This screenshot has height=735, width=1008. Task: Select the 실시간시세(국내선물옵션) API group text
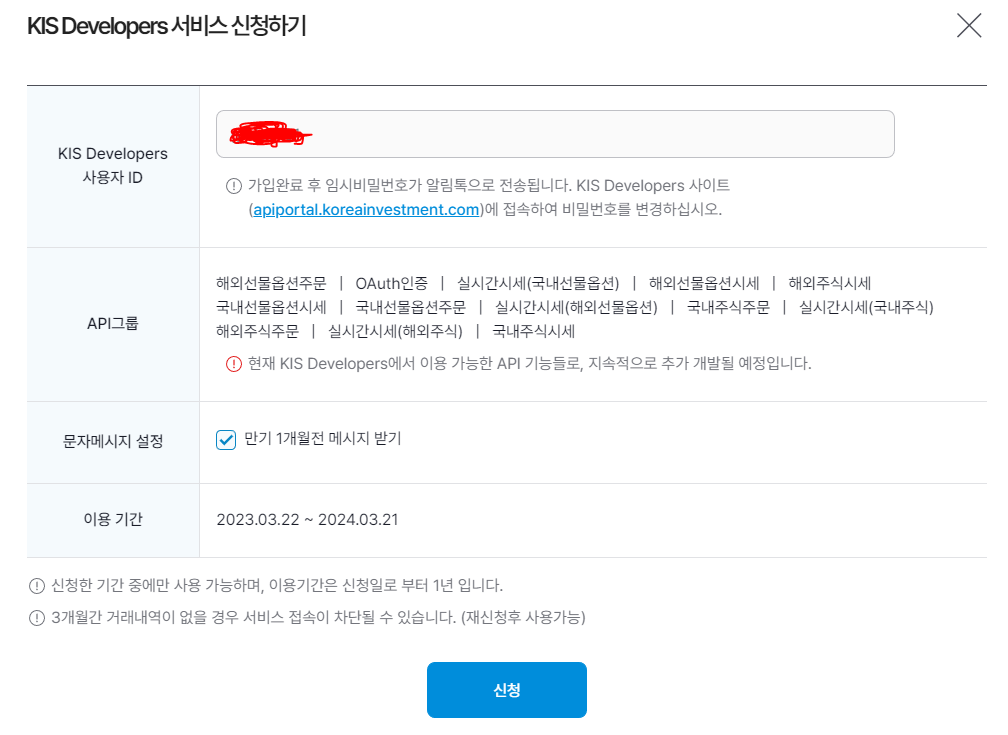[x=538, y=284]
